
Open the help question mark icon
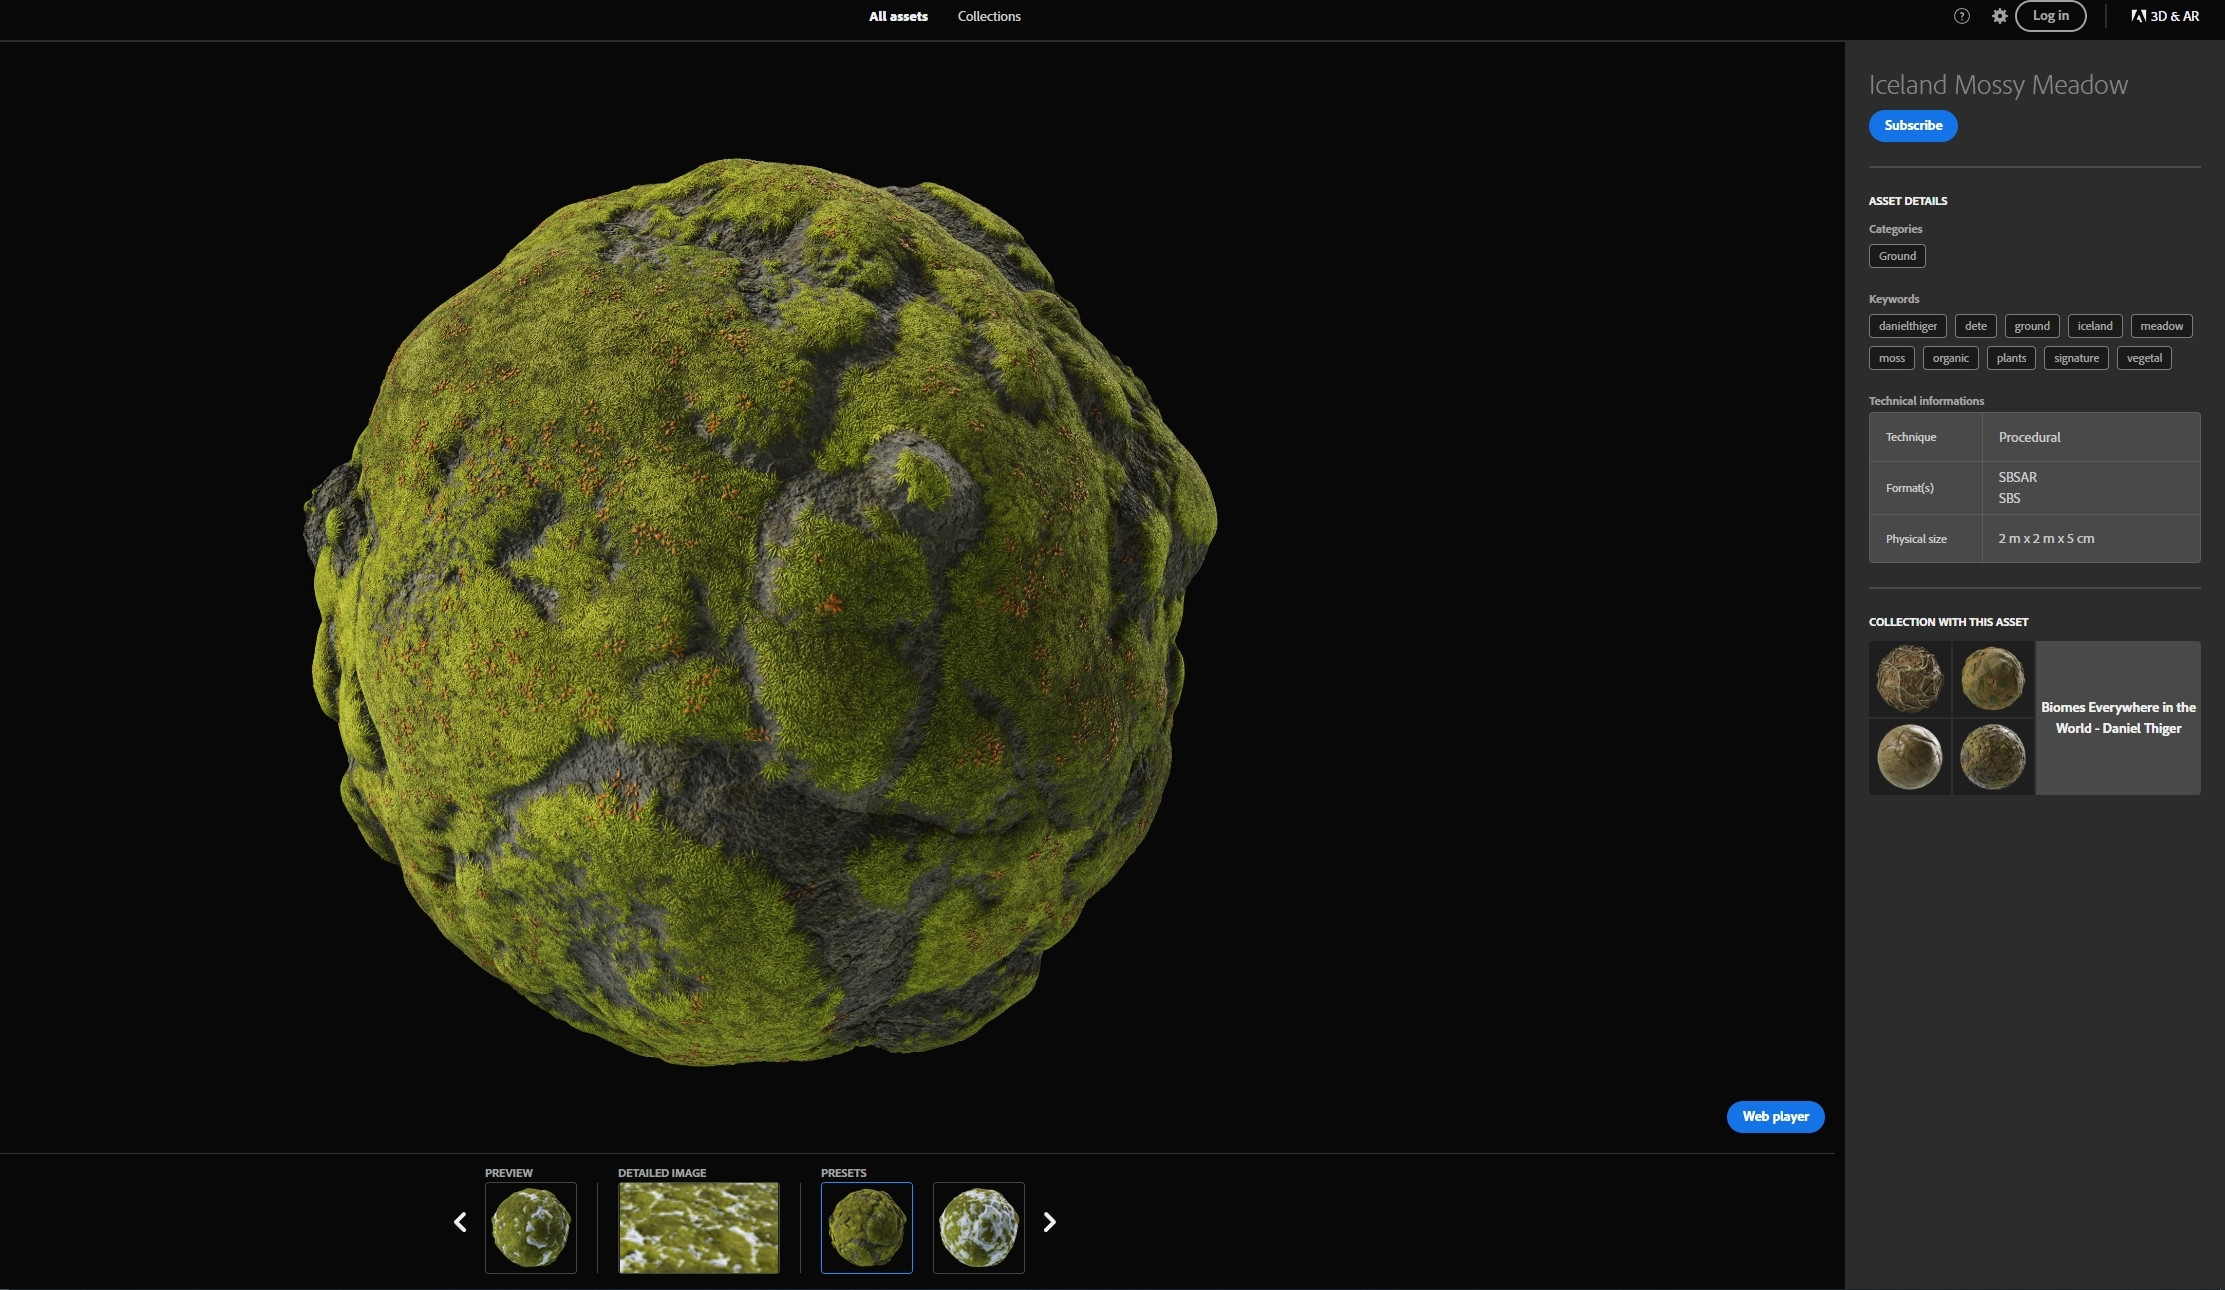1961,16
